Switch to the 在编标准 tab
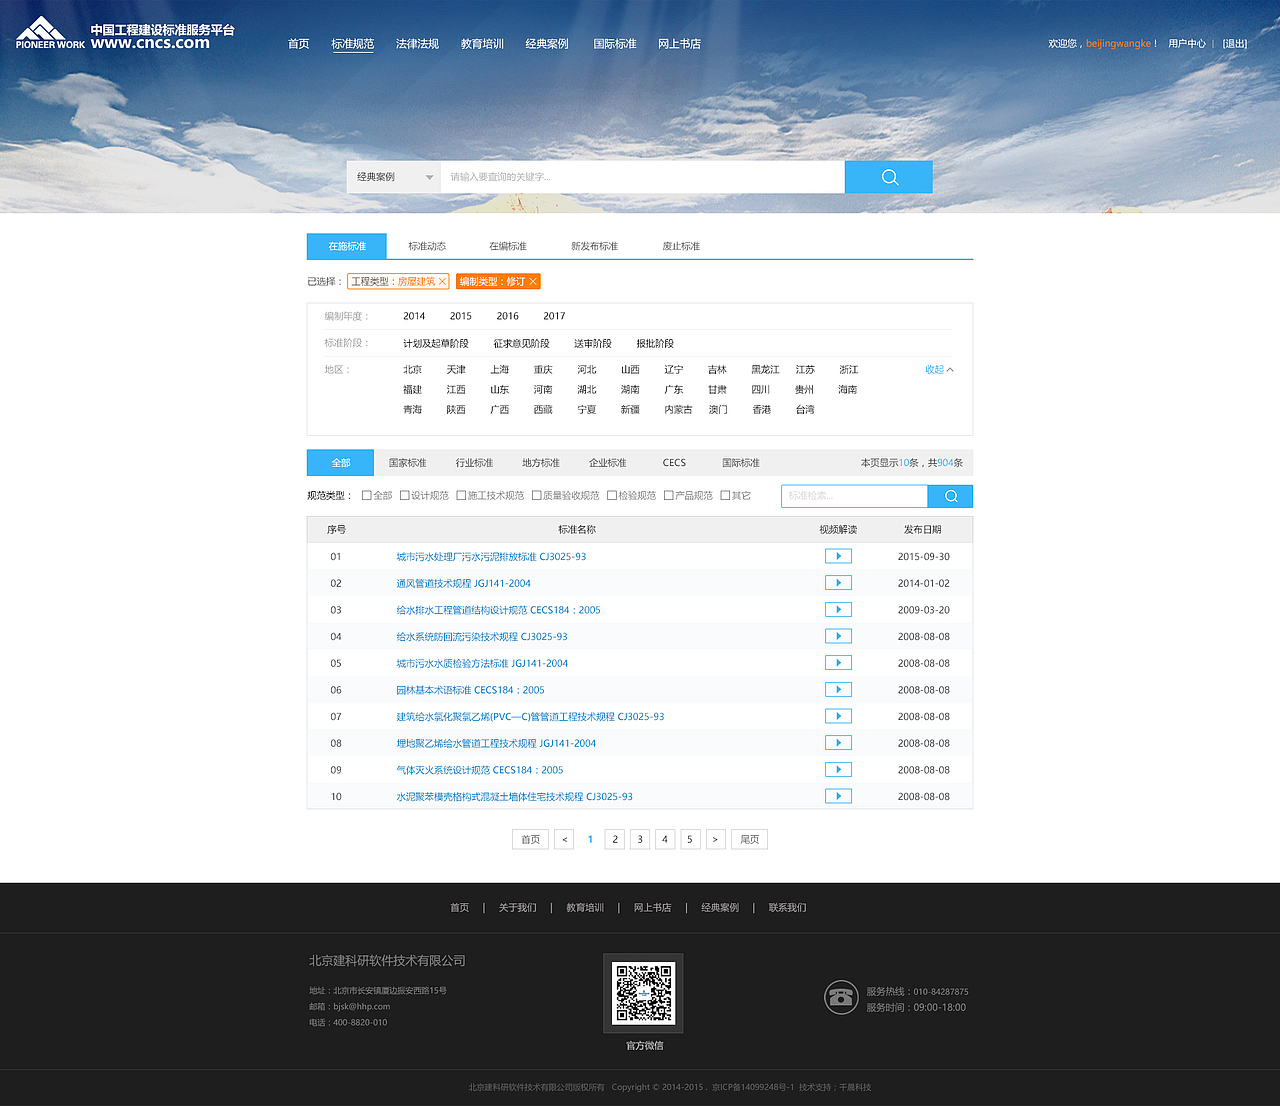Viewport: 1280px width, 1106px height. [508, 246]
